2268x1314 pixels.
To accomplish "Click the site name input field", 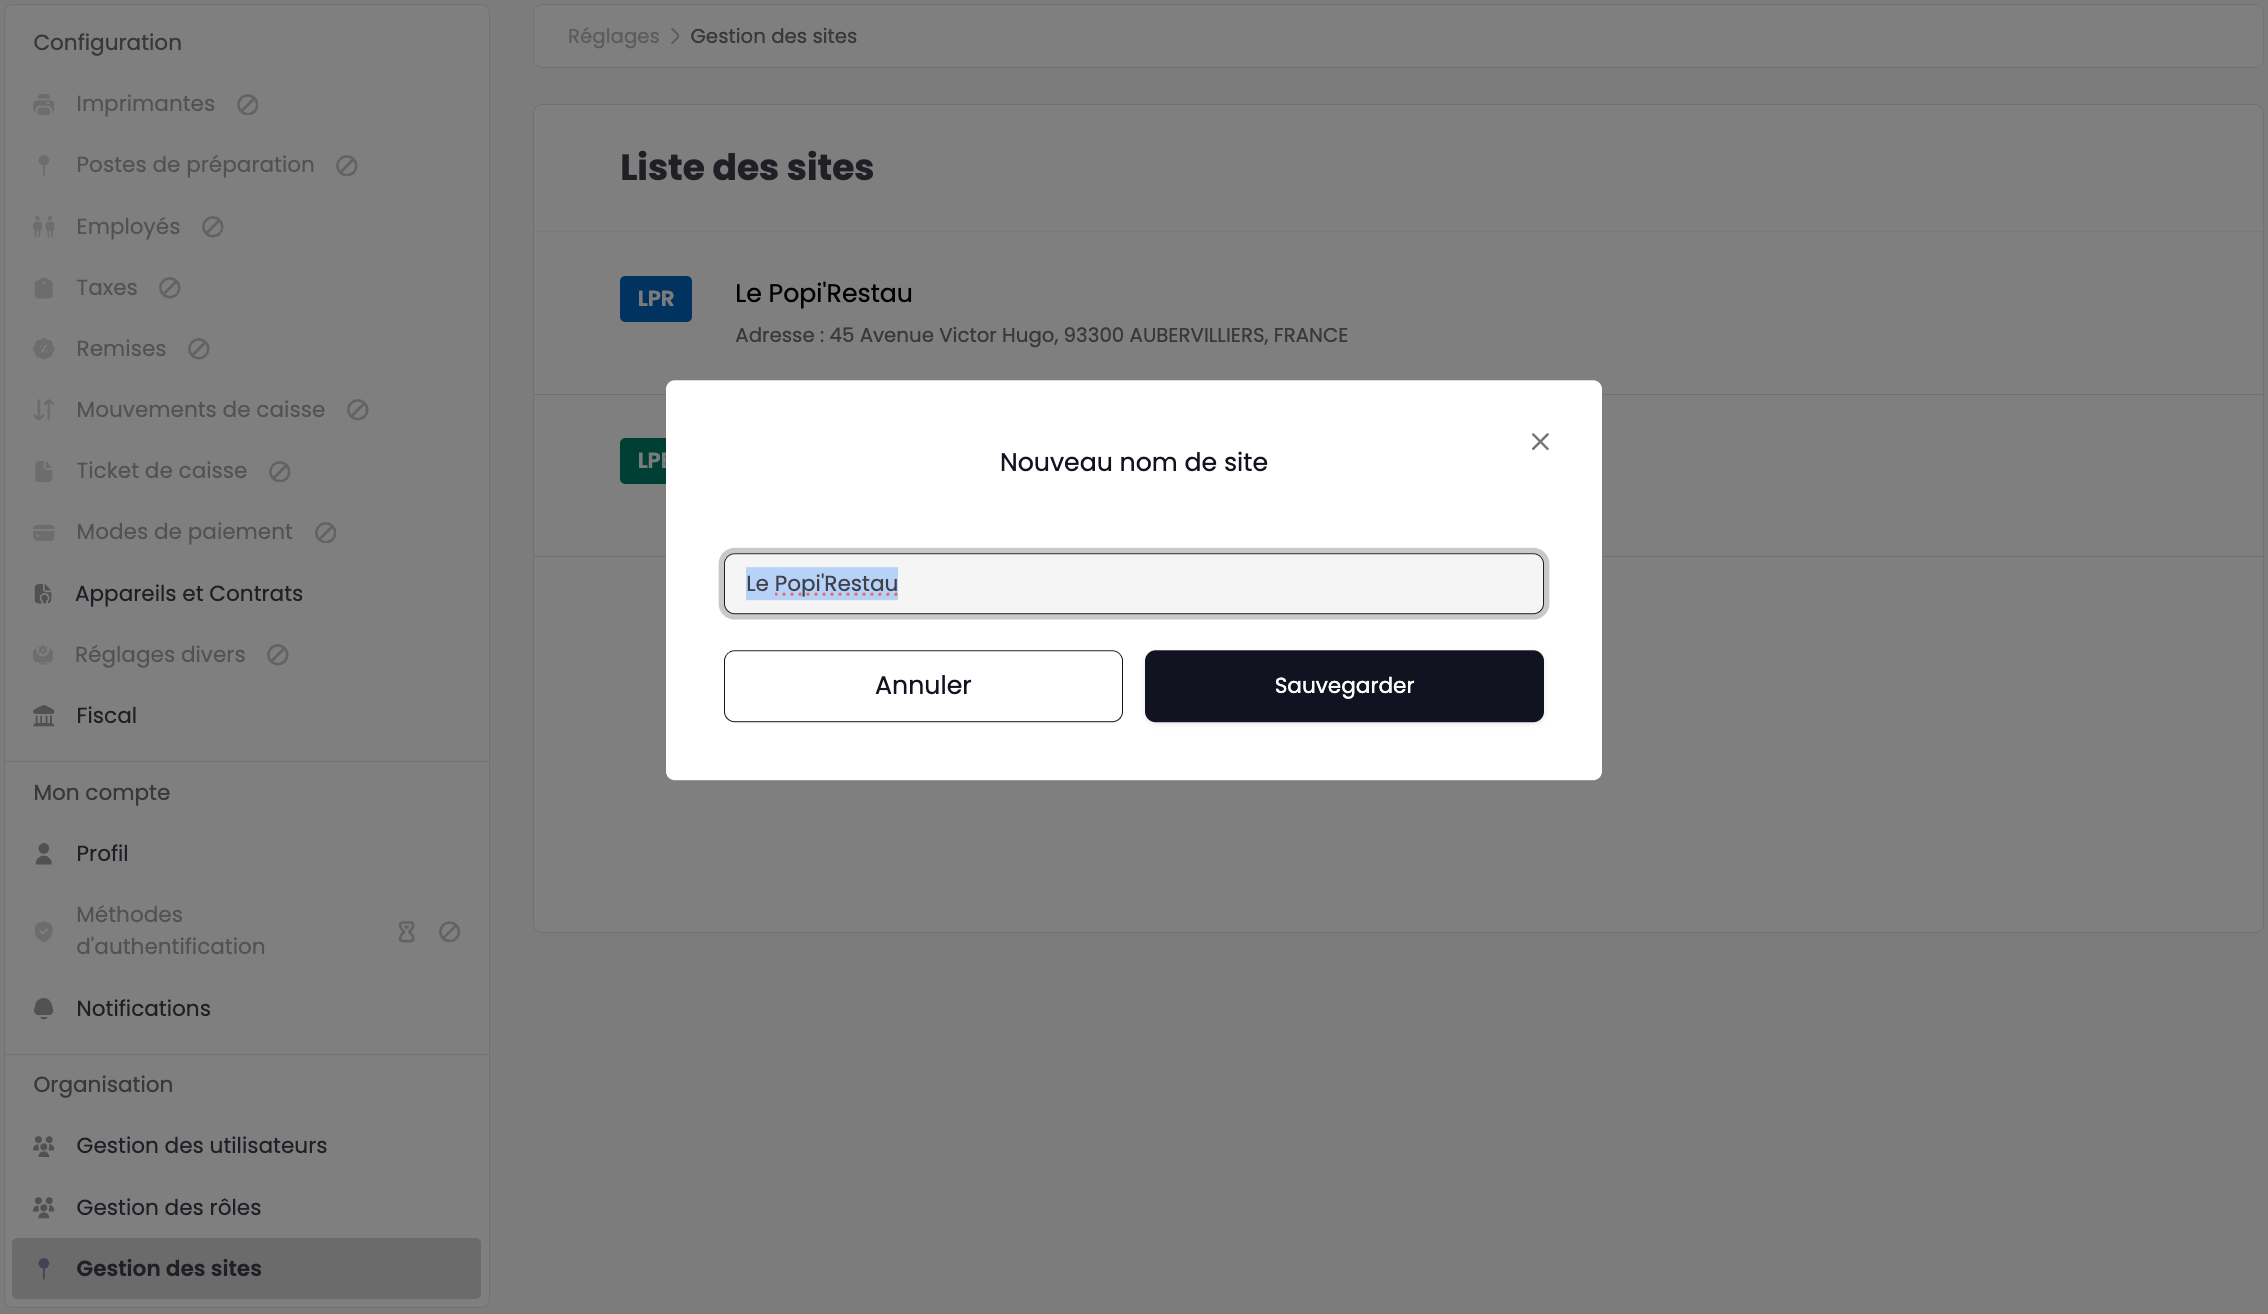I will pyautogui.click(x=1134, y=584).
